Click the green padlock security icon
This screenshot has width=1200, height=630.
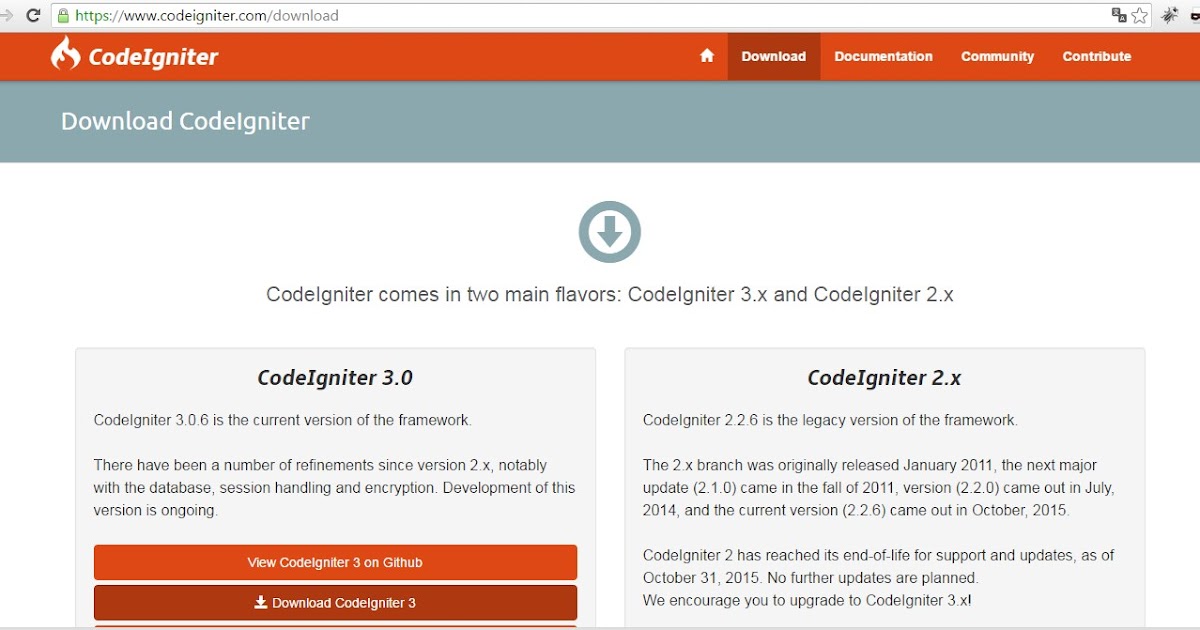point(62,15)
